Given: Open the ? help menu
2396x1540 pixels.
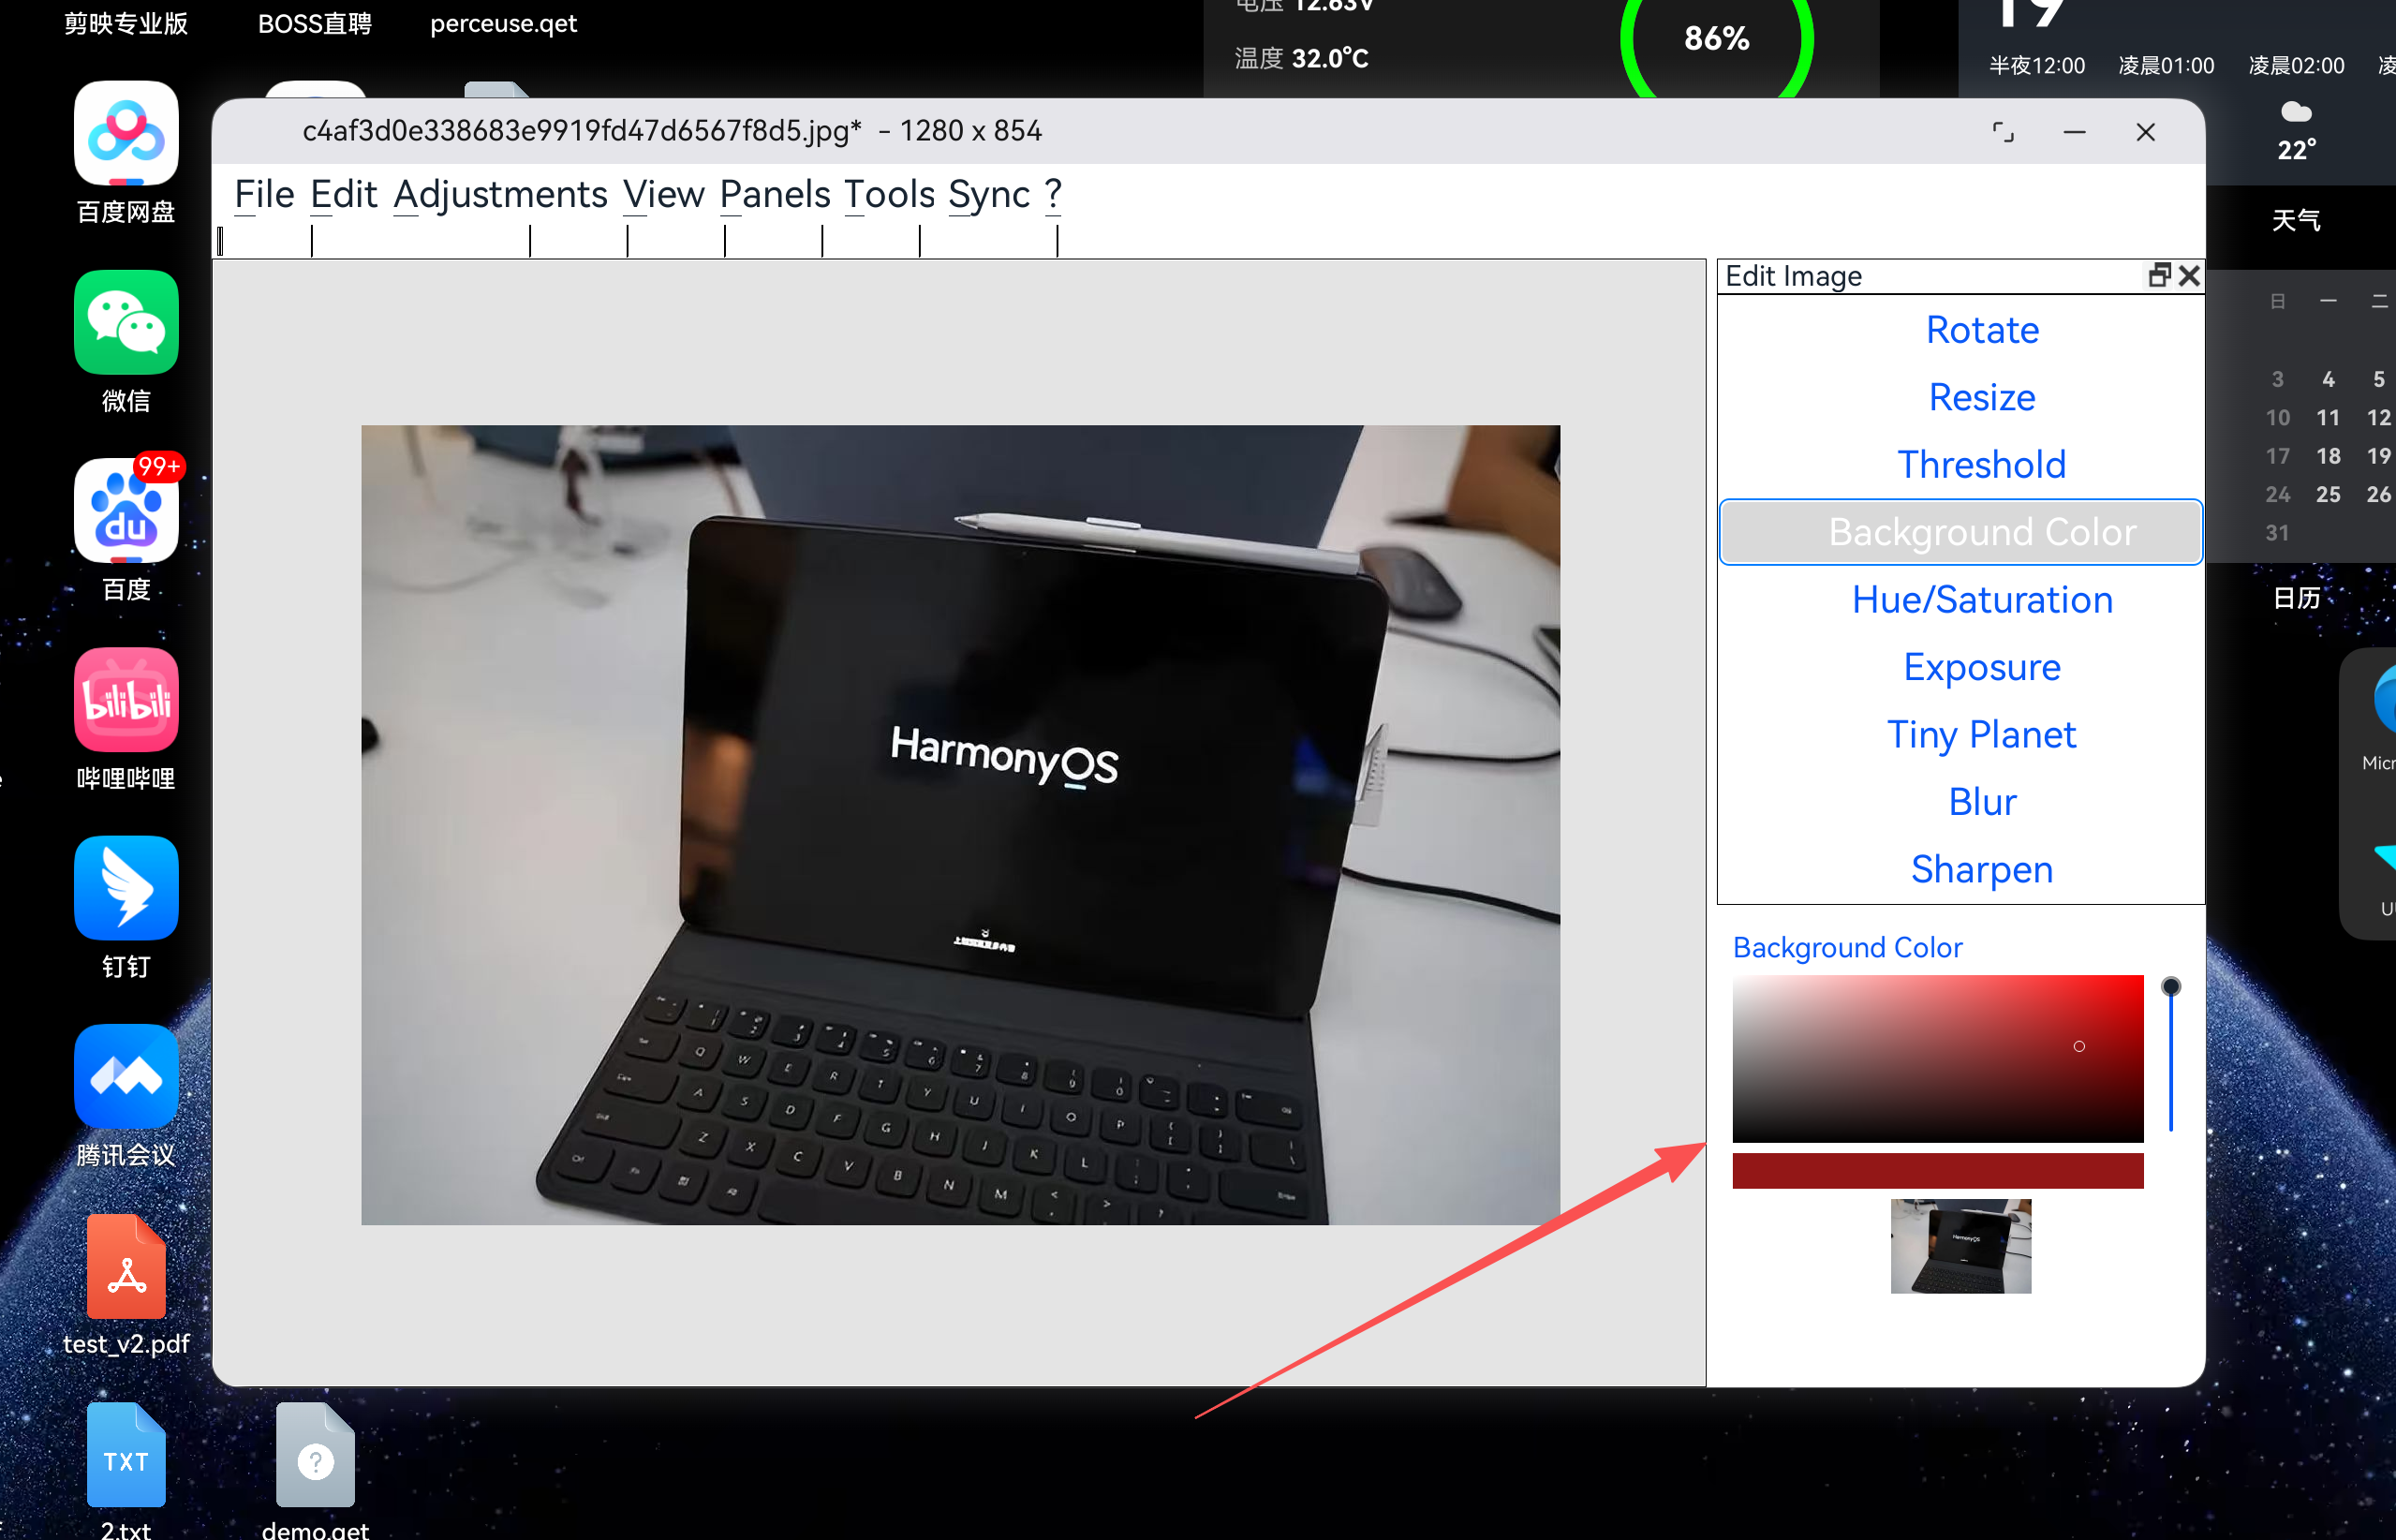Looking at the screenshot, I should pyautogui.click(x=1053, y=194).
